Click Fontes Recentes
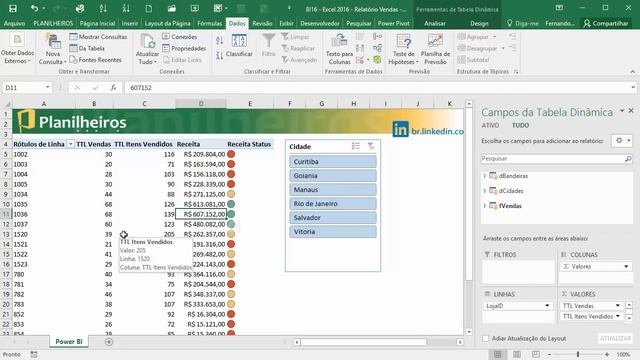Image resolution: width=640 pixels, height=360 pixels. point(96,60)
